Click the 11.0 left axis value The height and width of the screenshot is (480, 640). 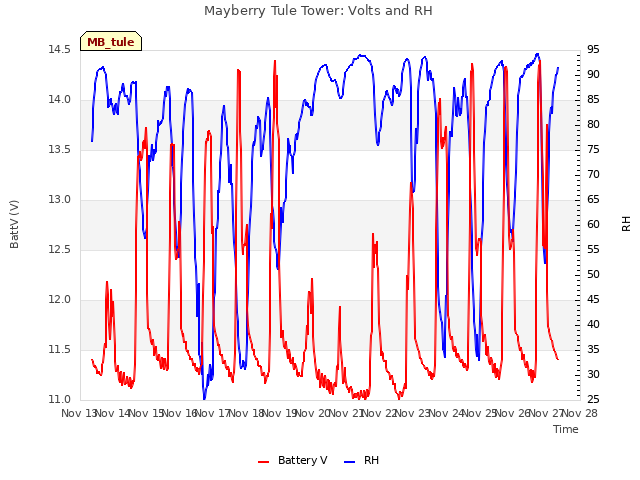(60, 399)
